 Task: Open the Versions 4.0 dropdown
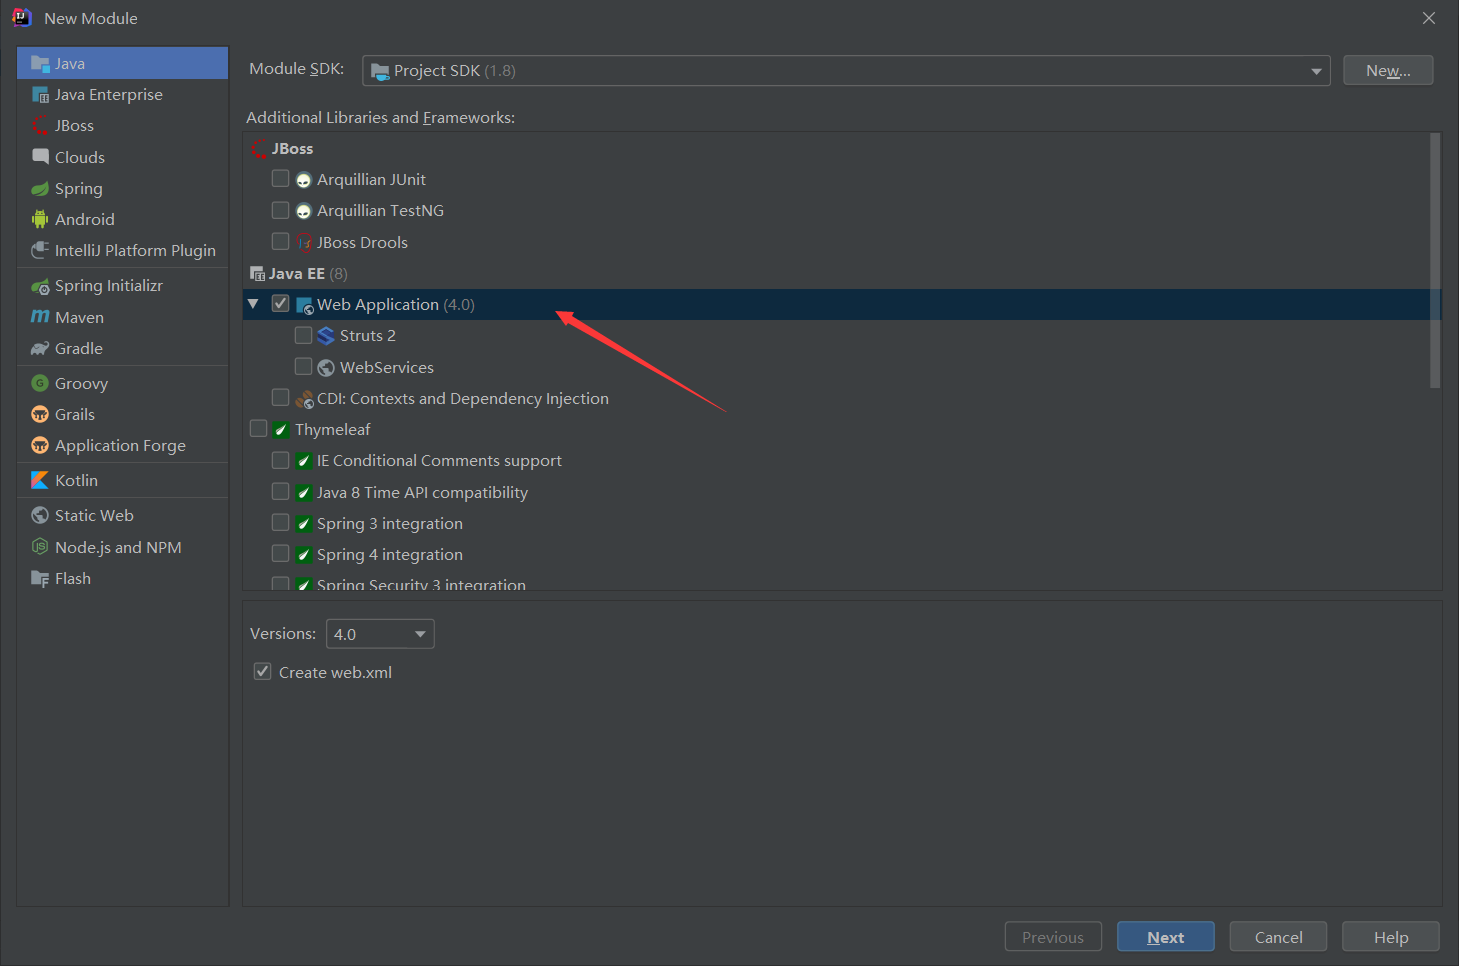point(380,634)
